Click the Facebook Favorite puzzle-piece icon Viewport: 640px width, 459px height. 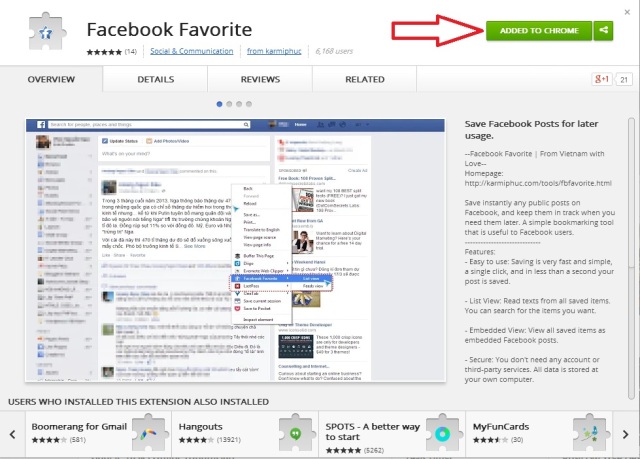click(x=47, y=31)
